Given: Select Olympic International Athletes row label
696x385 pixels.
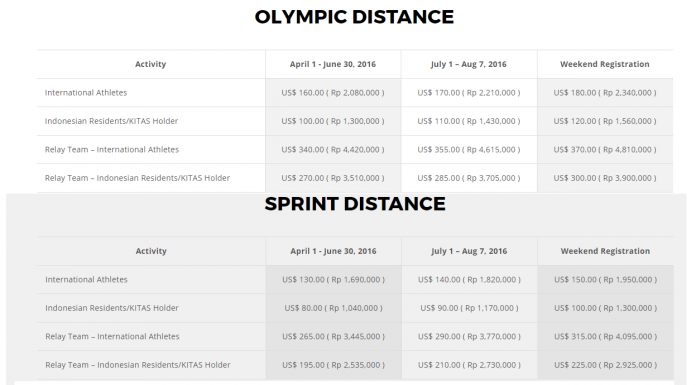Looking at the screenshot, I should [x=86, y=93].
